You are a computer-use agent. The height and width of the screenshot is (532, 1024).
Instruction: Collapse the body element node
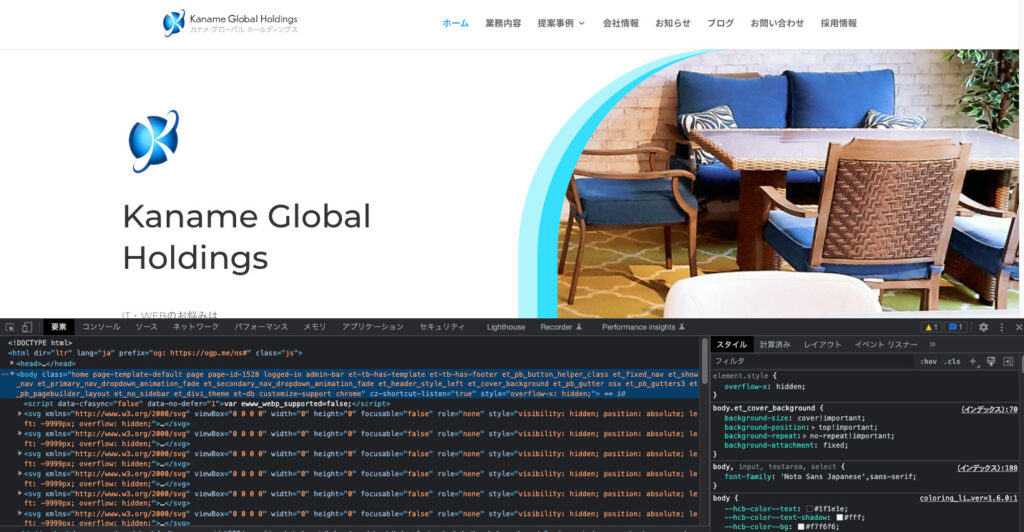13,374
